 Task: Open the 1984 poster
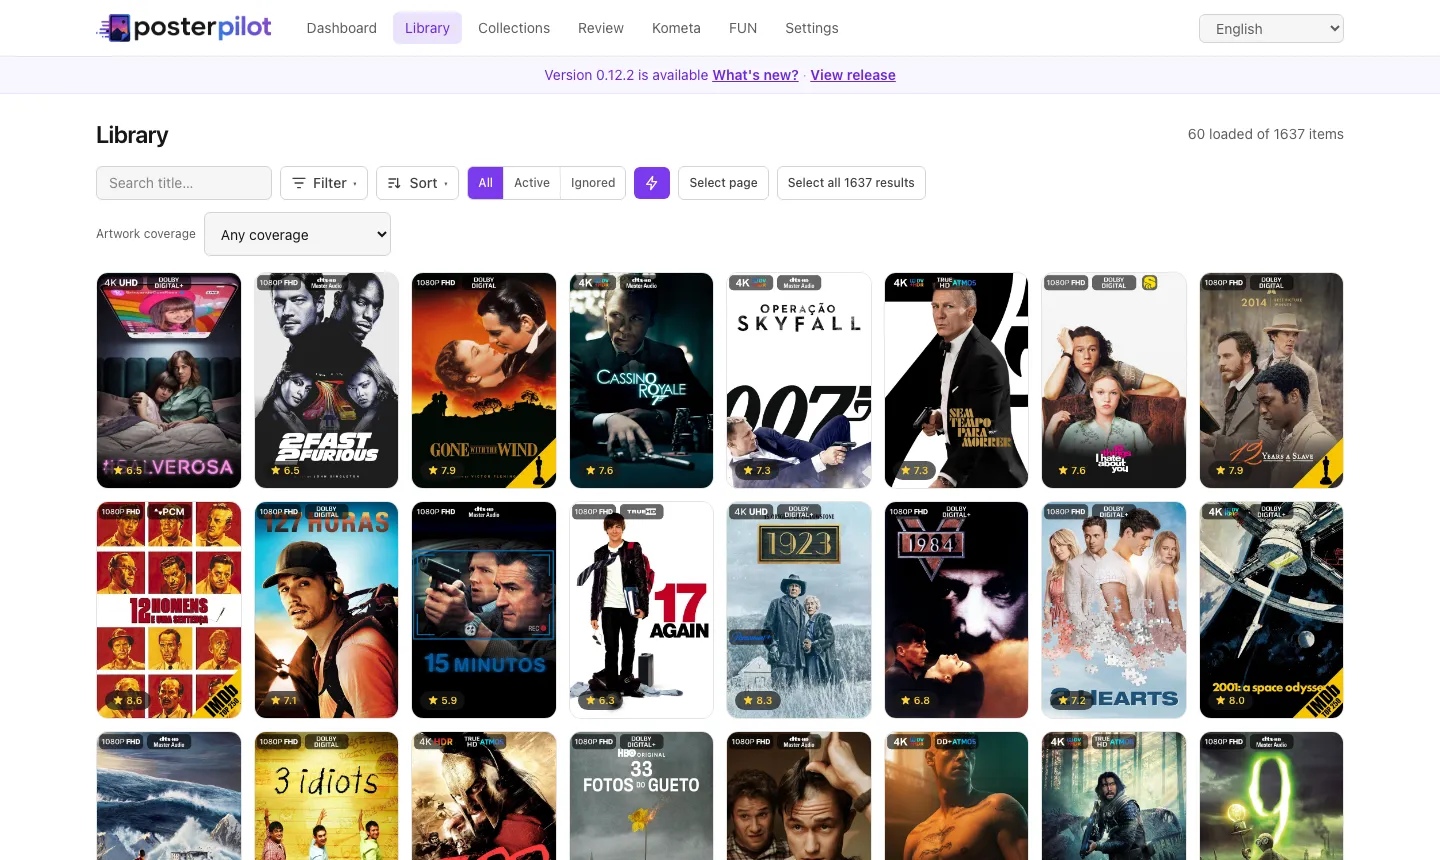(x=957, y=610)
